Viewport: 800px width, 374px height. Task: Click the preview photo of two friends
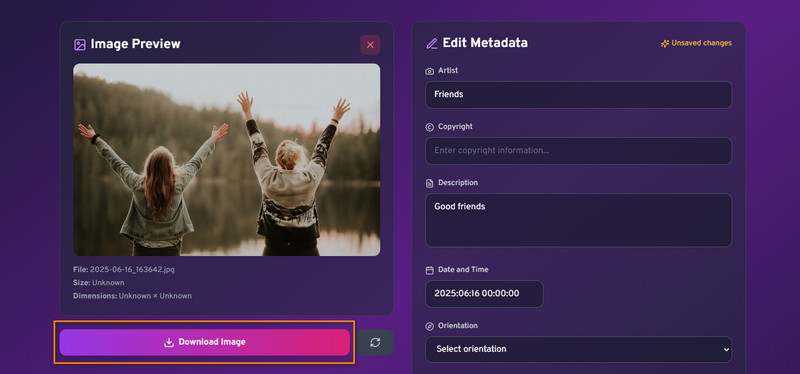tap(227, 160)
